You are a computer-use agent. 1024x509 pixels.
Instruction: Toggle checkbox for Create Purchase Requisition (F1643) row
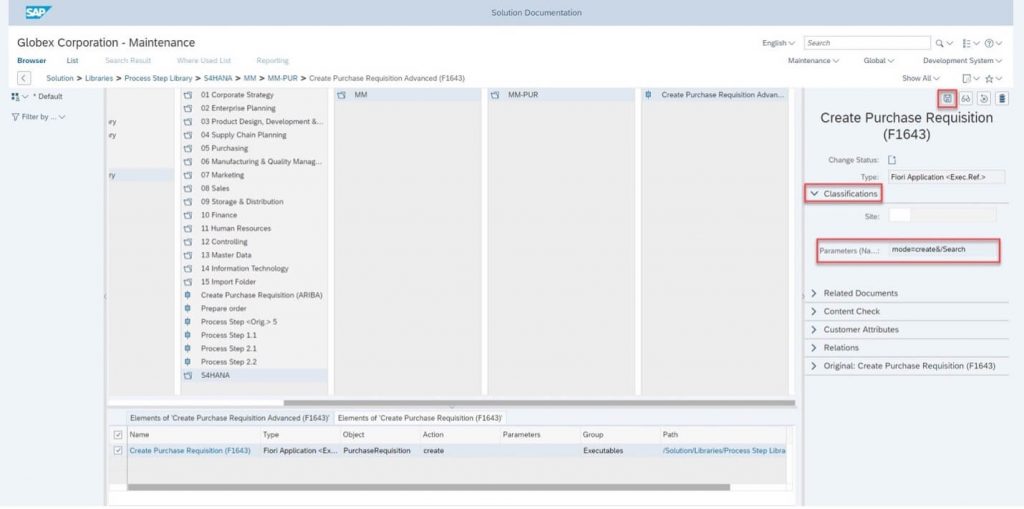pos(118,450)
